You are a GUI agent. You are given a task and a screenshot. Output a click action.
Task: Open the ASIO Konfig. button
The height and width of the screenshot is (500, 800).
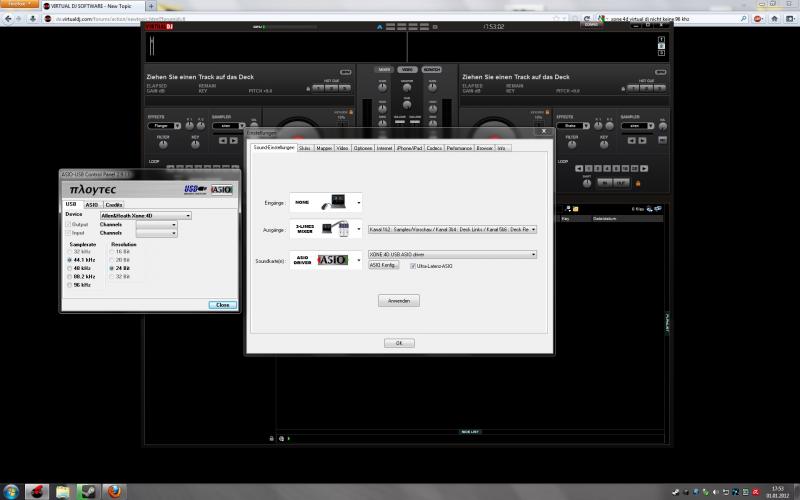(383, 265)
